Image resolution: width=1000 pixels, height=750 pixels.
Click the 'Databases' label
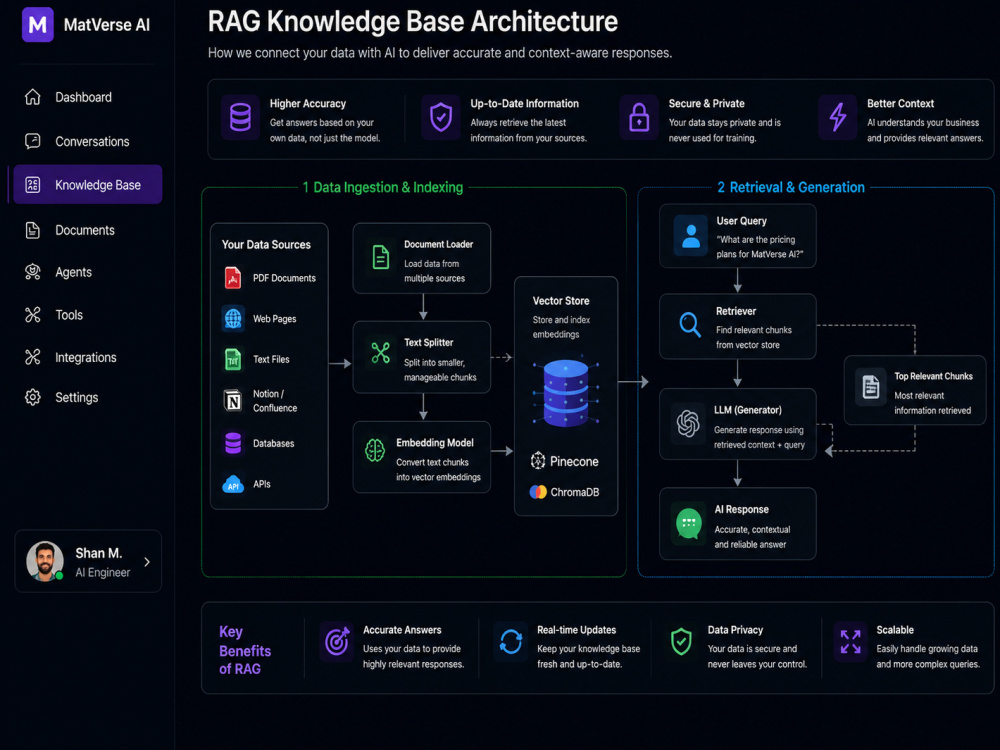click(x=274, y=443)
